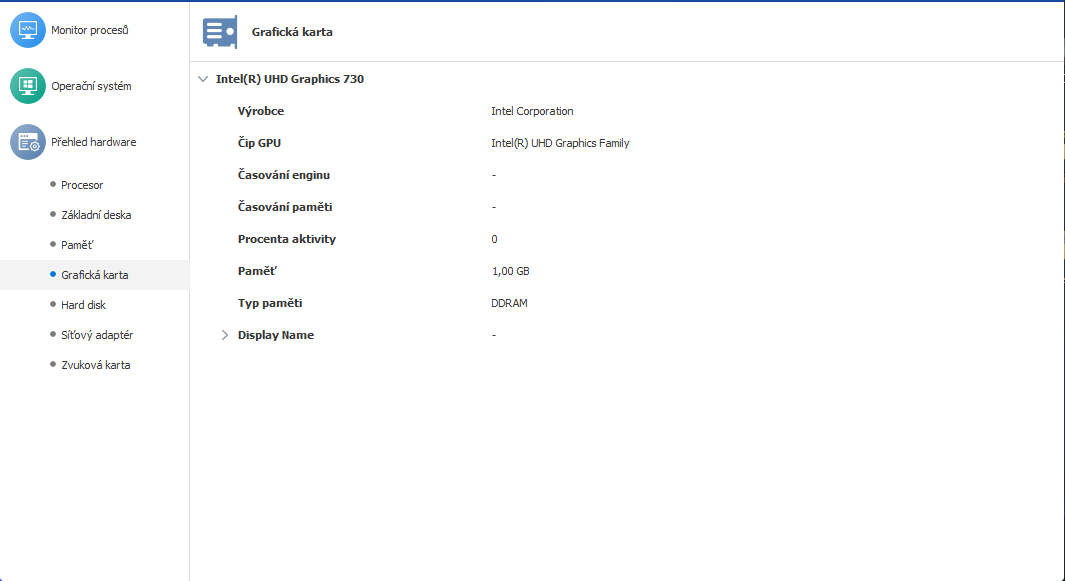1065x581 pixels.
Task: Click the Procenta aktivity label
Action: [x=287, y=239]
